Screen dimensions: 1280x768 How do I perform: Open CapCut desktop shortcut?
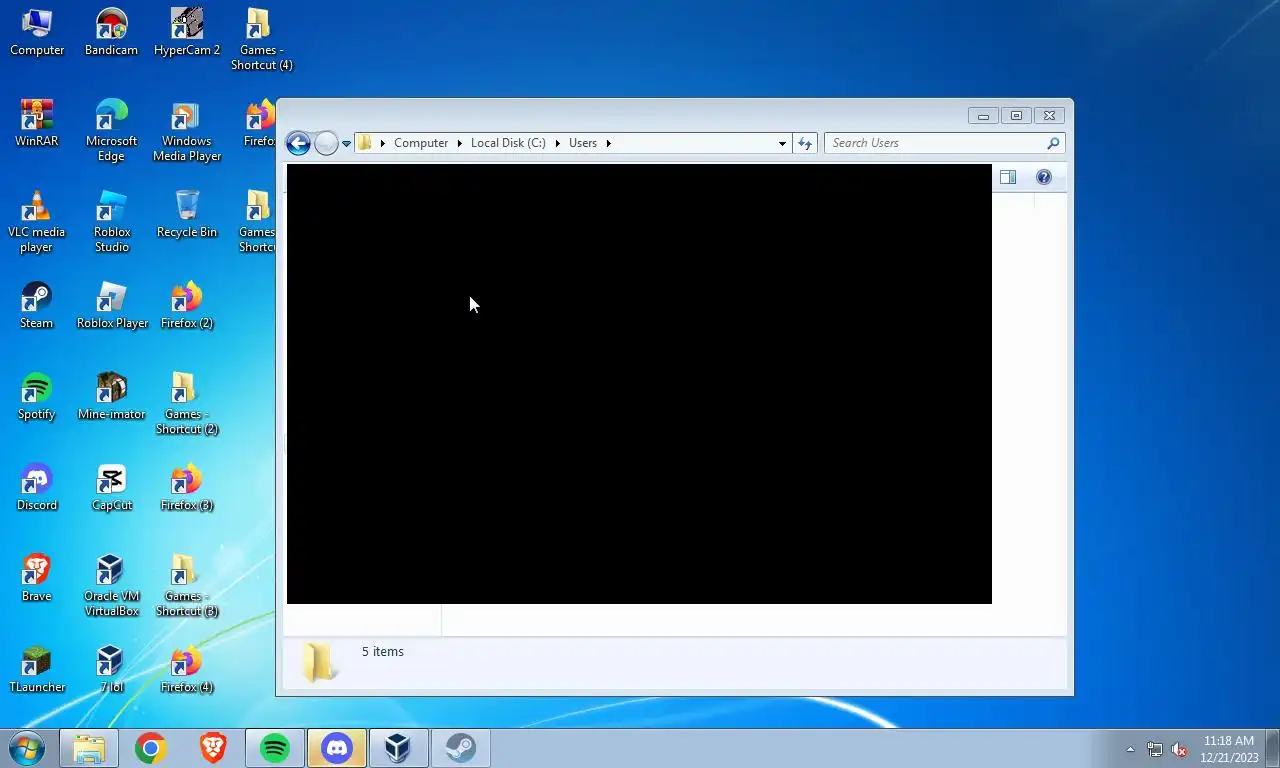coord(111,487)
